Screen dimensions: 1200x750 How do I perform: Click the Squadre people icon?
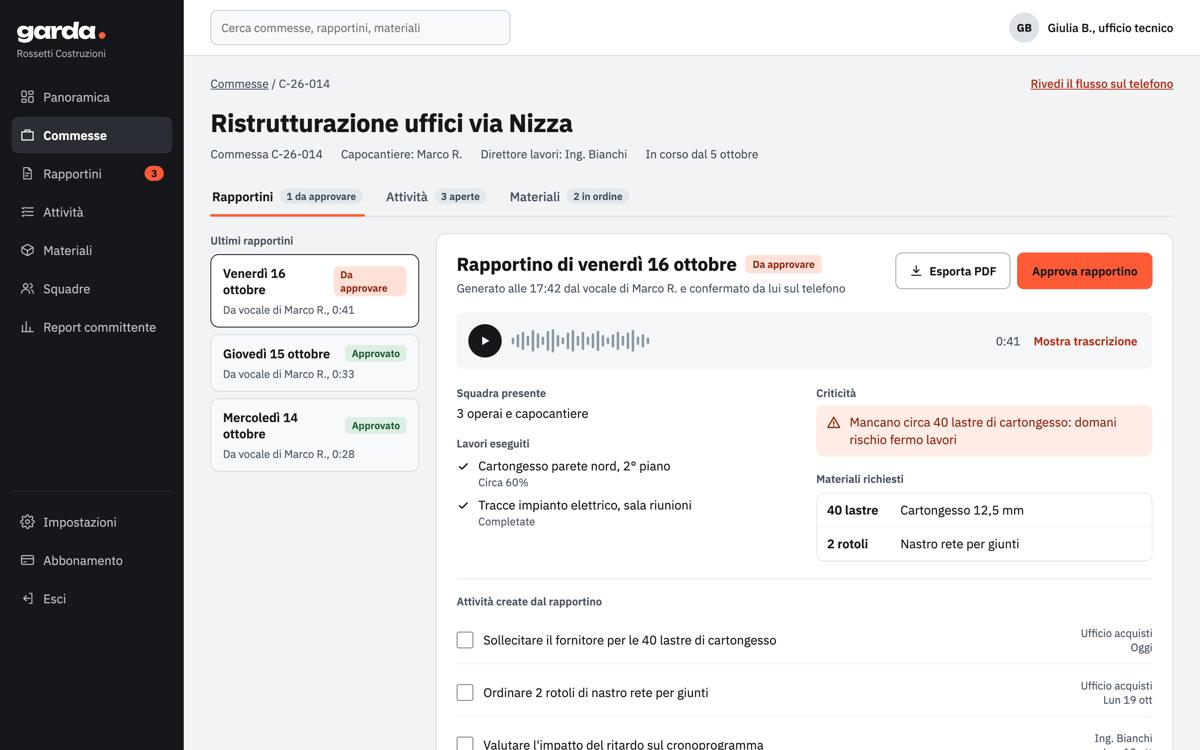pos(28,289)
